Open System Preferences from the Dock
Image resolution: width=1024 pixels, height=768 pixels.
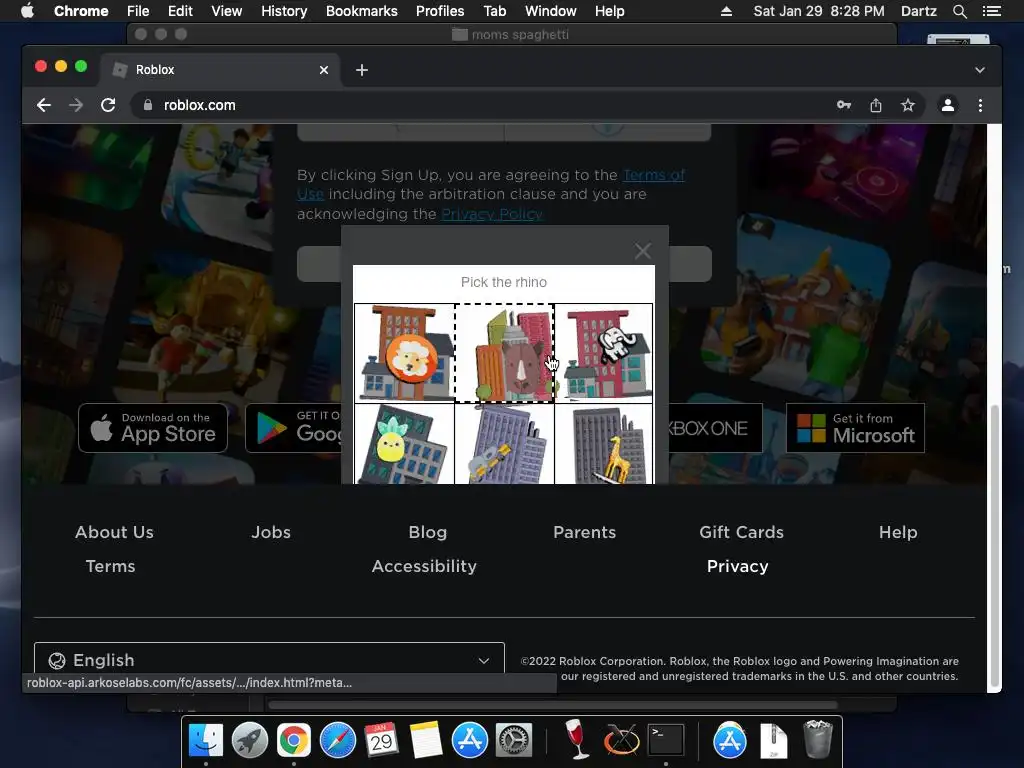[514, 741]
